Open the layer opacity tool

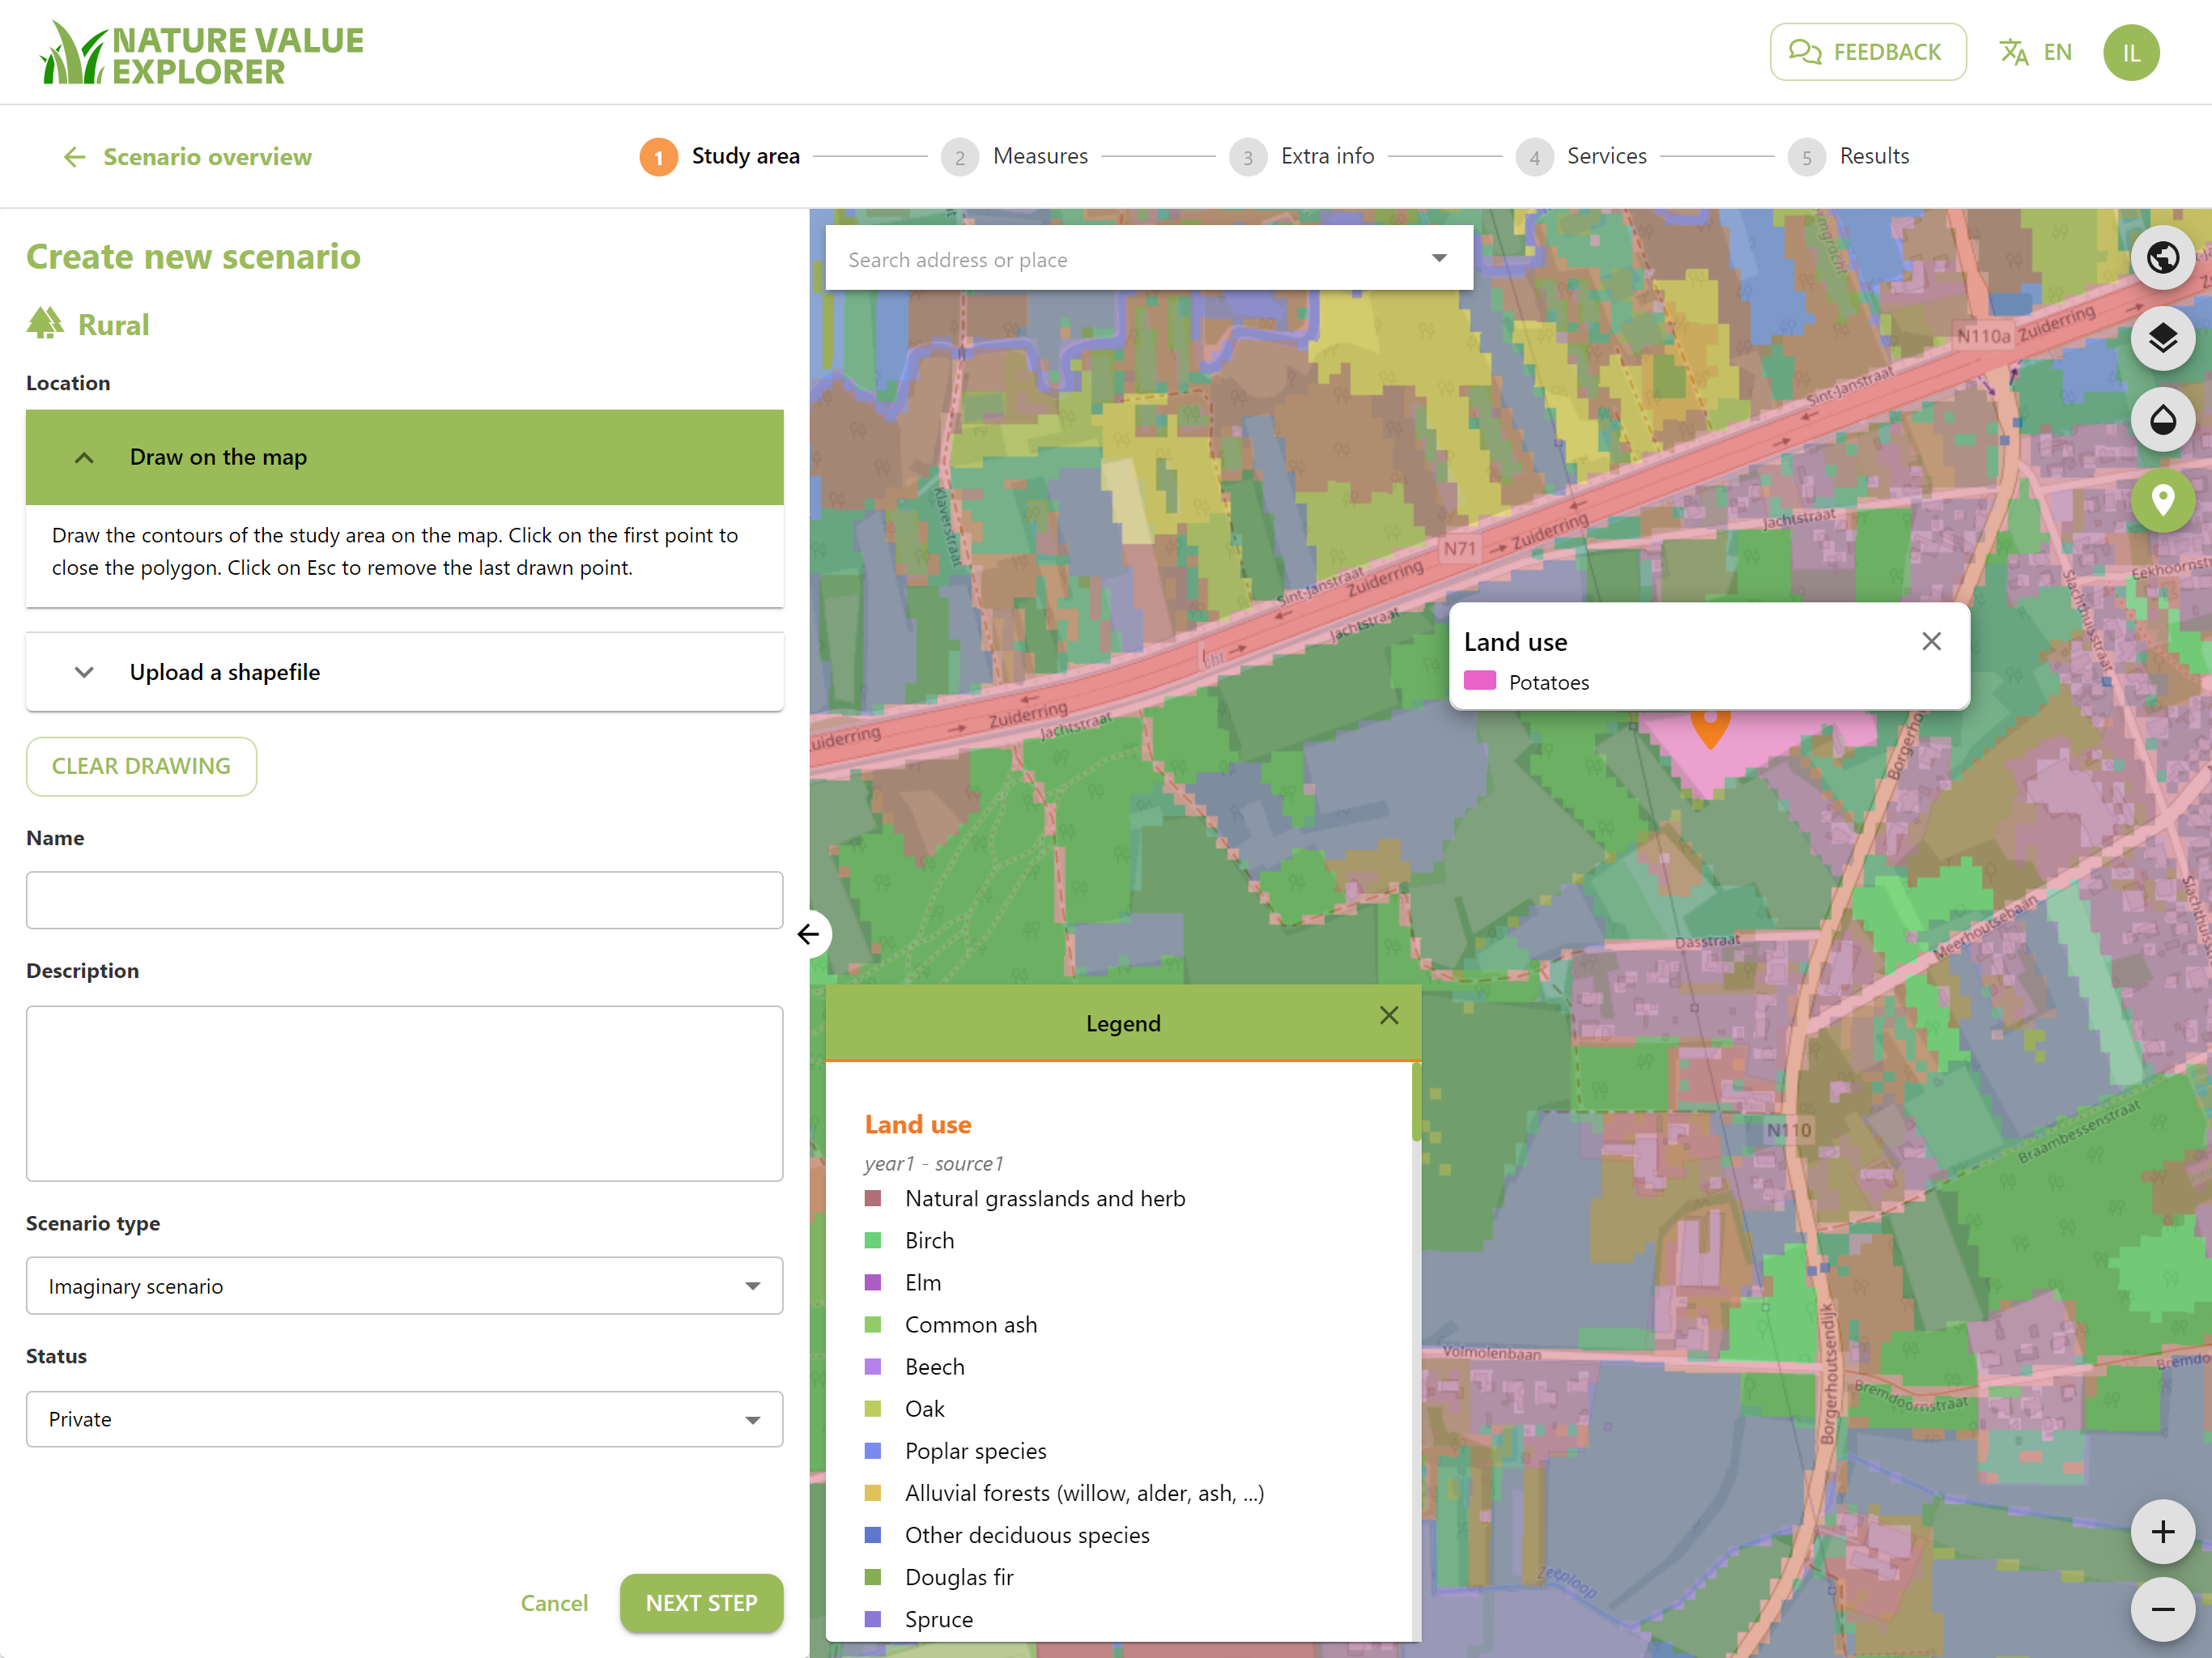2162,419
